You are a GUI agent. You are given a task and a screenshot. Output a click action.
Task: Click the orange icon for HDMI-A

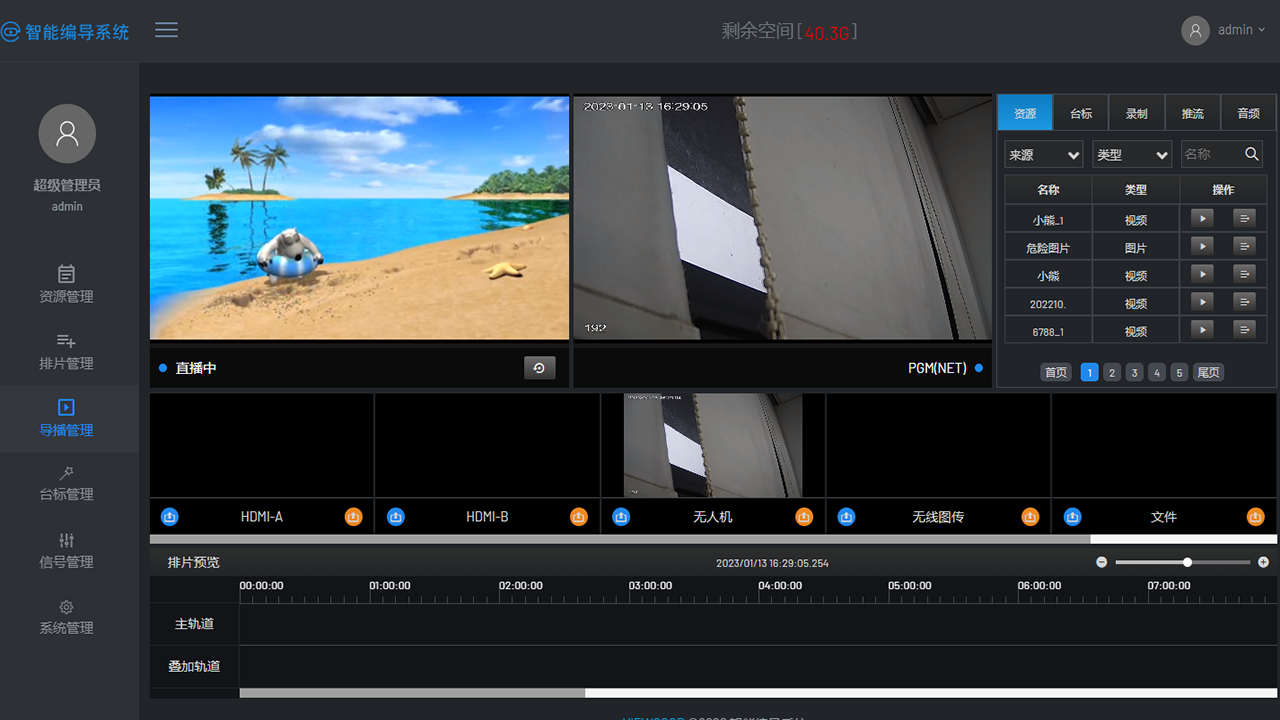click(x=353, y=516)
